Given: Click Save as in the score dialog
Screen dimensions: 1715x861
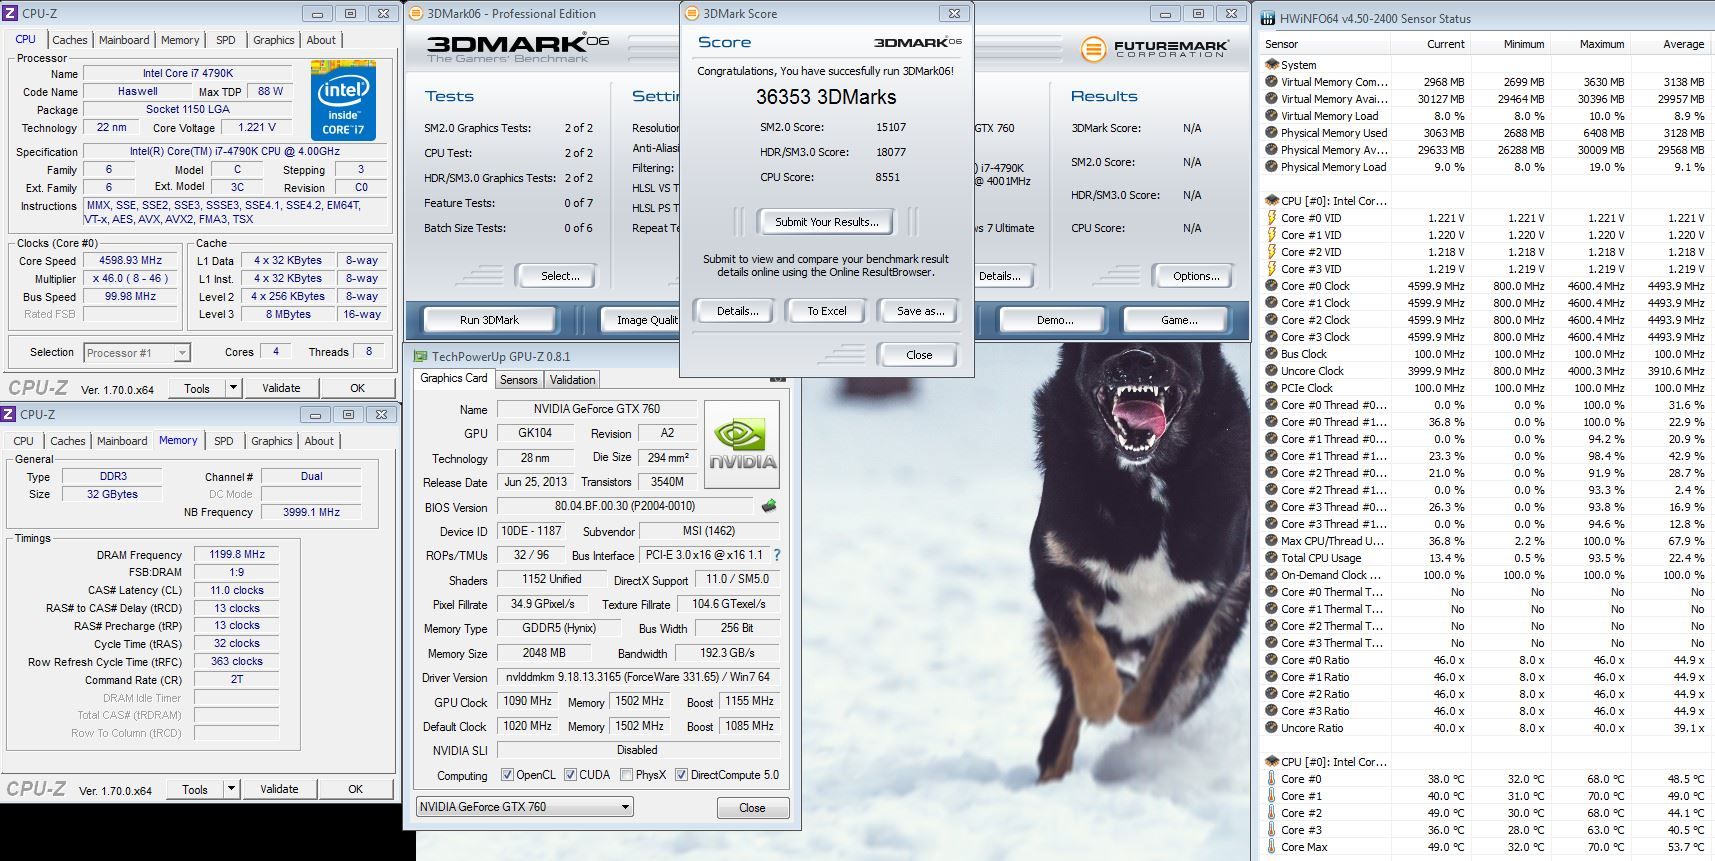Looking at the screenshot, I should coord(920,311).
